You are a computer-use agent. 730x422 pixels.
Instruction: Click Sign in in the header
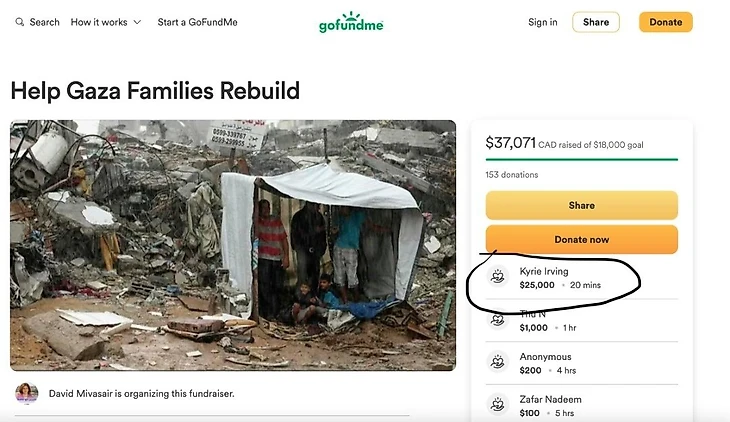pyautogui.click(x=542, y=22)
